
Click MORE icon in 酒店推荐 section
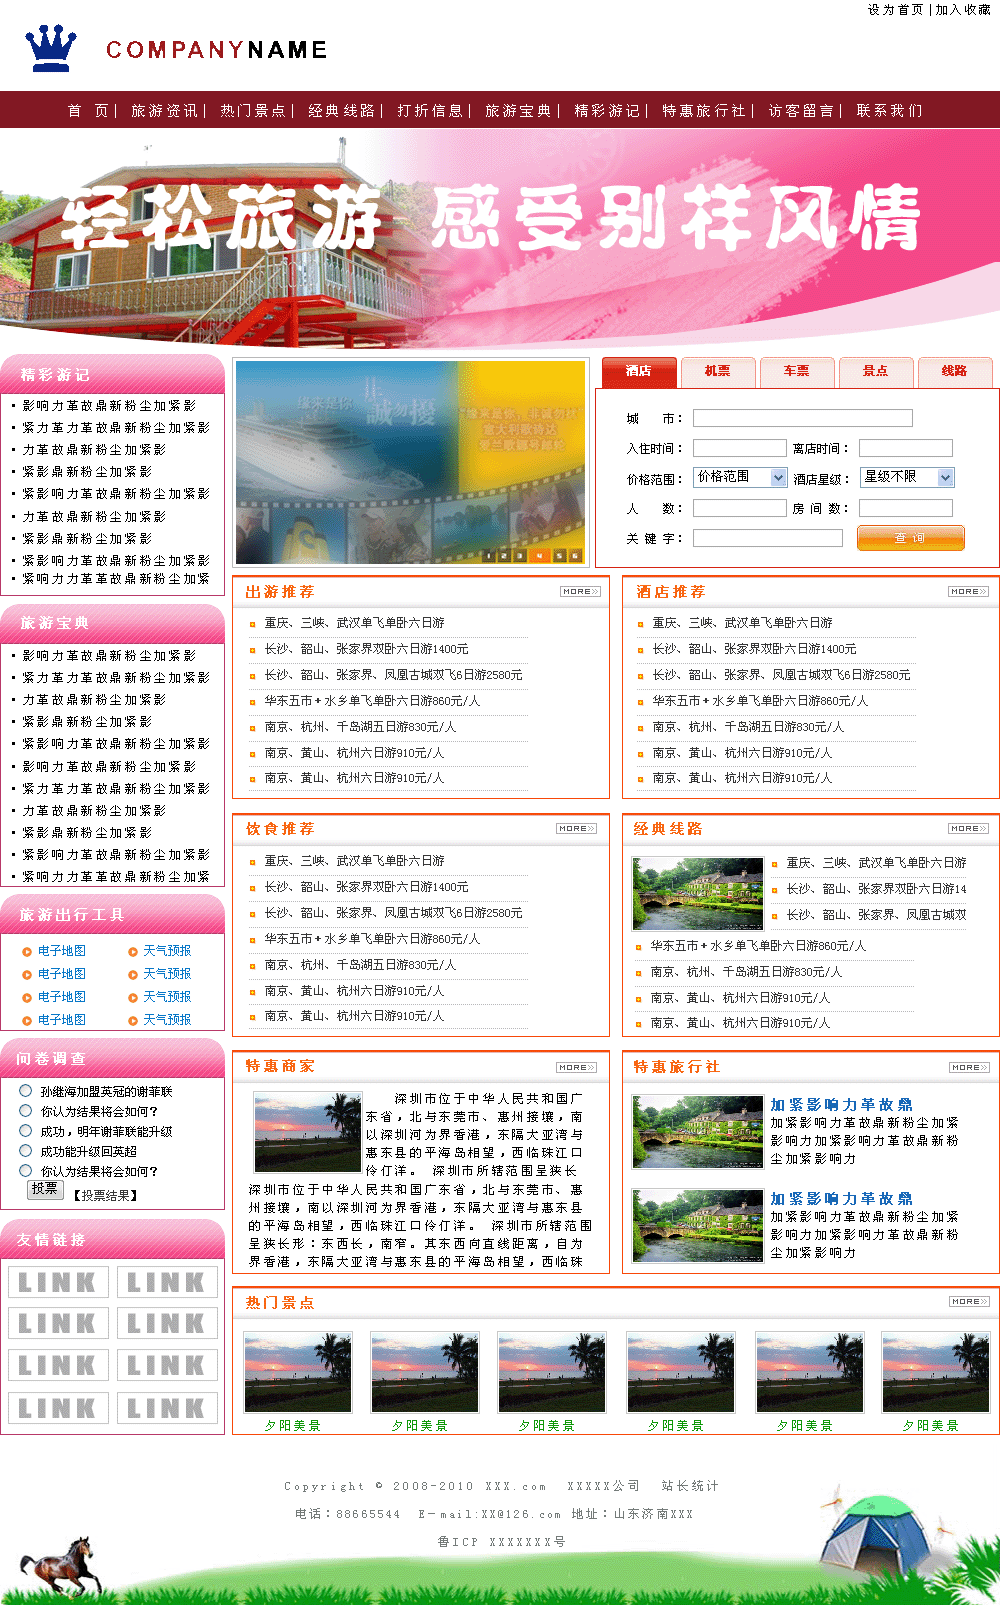pos(968,592)
